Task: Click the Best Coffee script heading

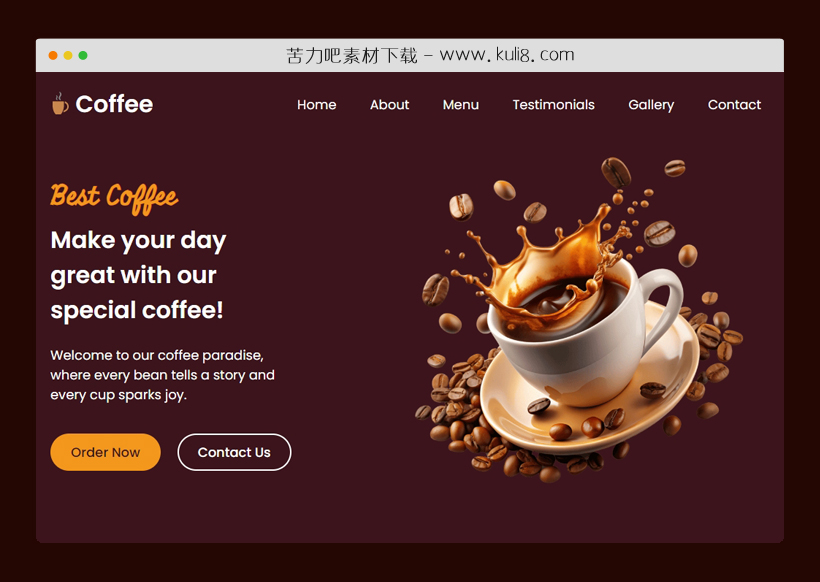Action: point(114,198)
